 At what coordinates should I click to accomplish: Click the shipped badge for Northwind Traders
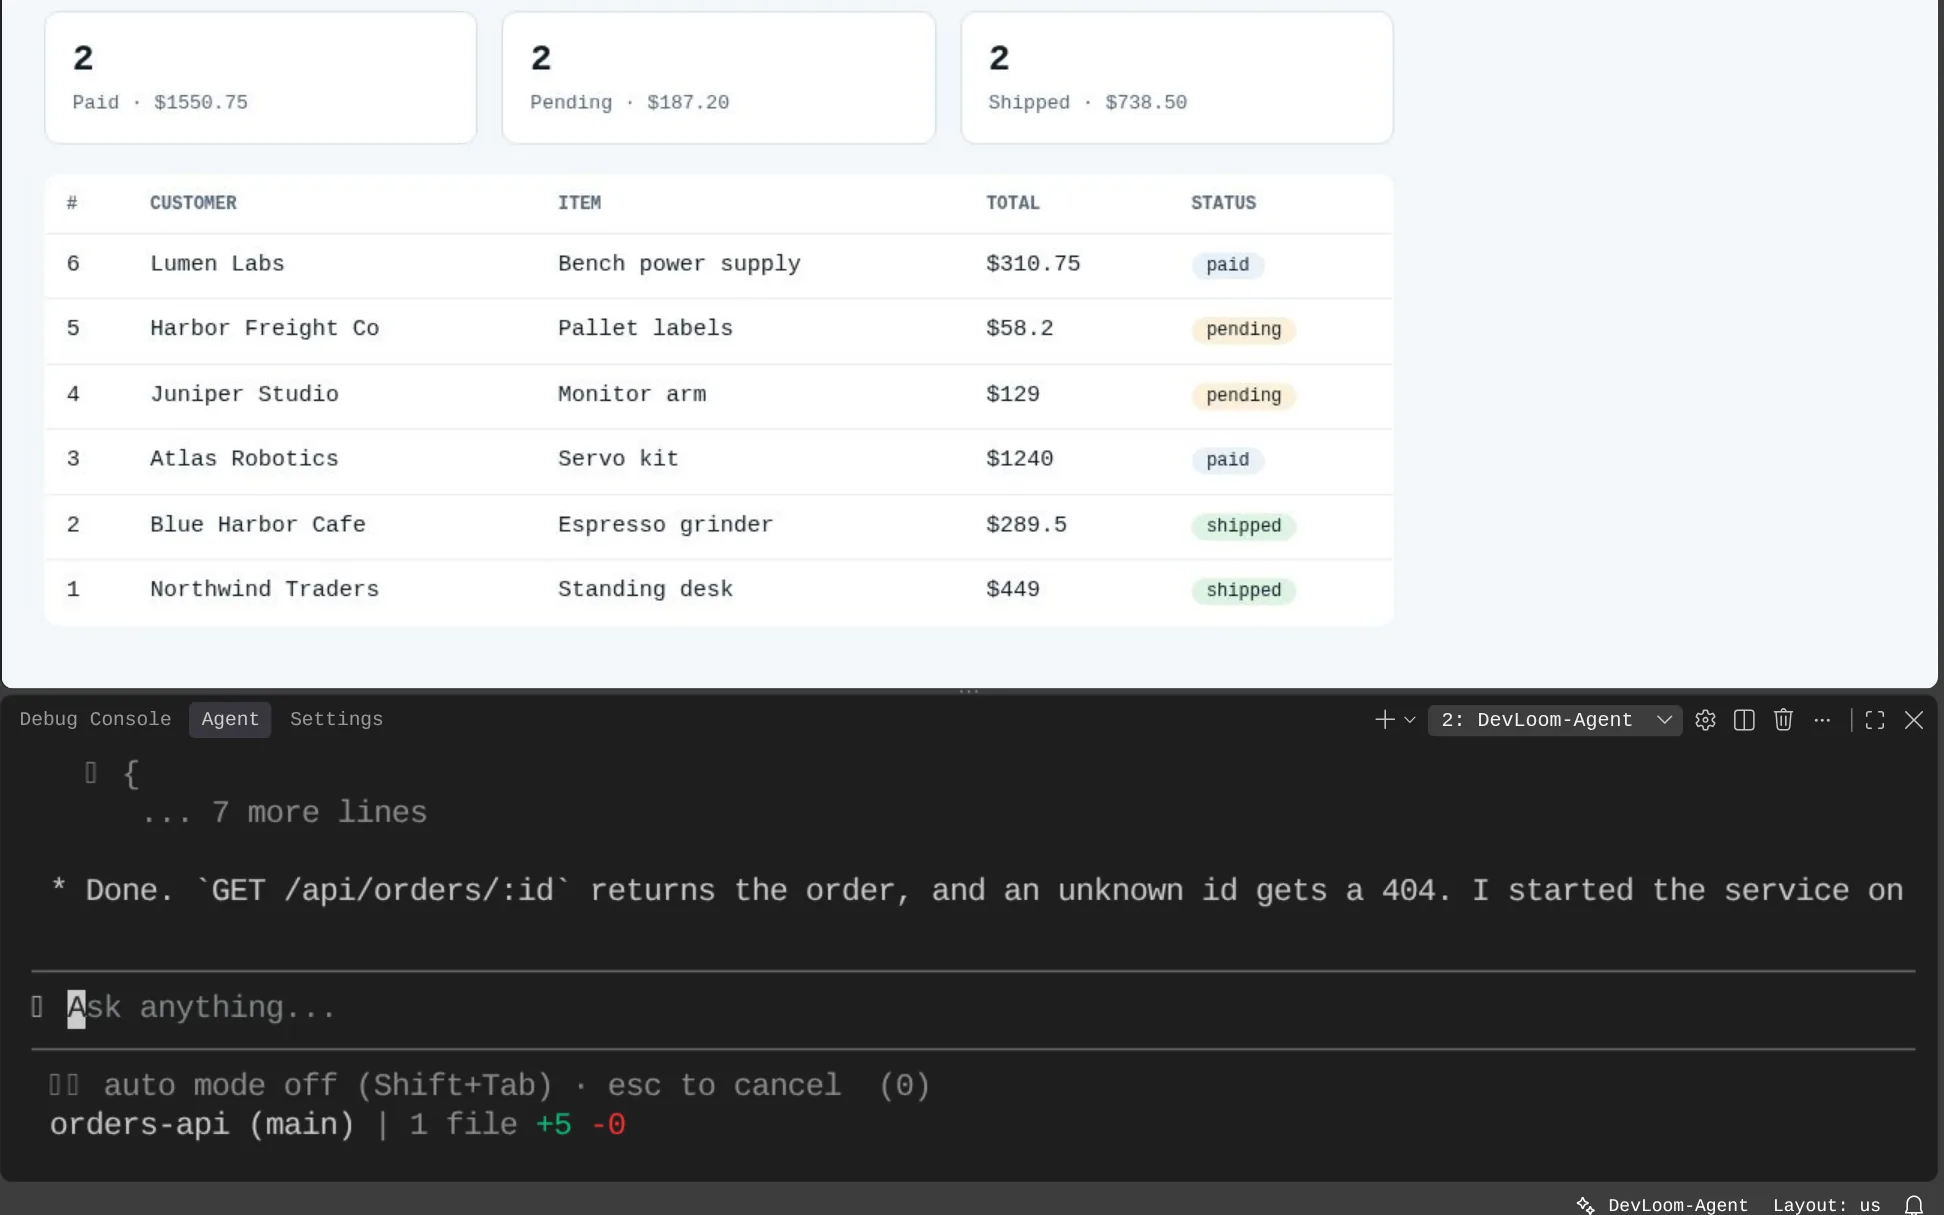(x=1243, y=591)
